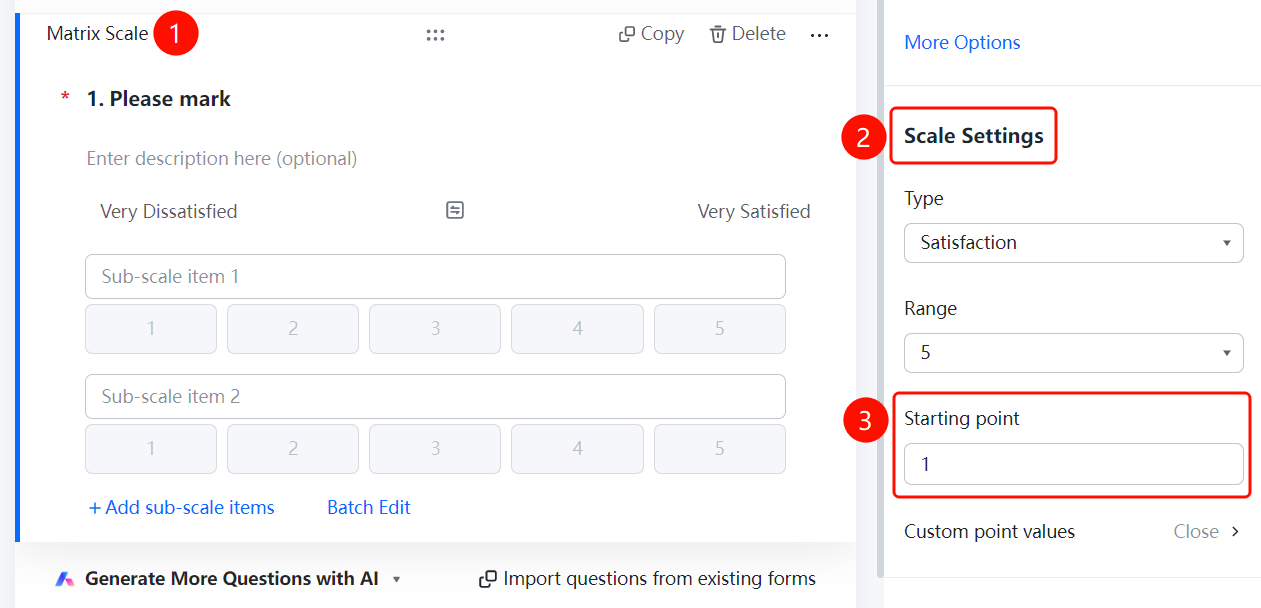Click the Batch Edit link

pyautogui.click(x=369, y=508)
